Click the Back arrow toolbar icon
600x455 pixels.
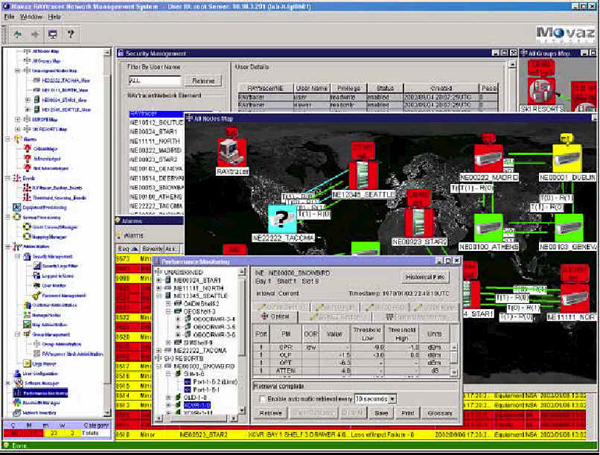click(x=18, y=34)
